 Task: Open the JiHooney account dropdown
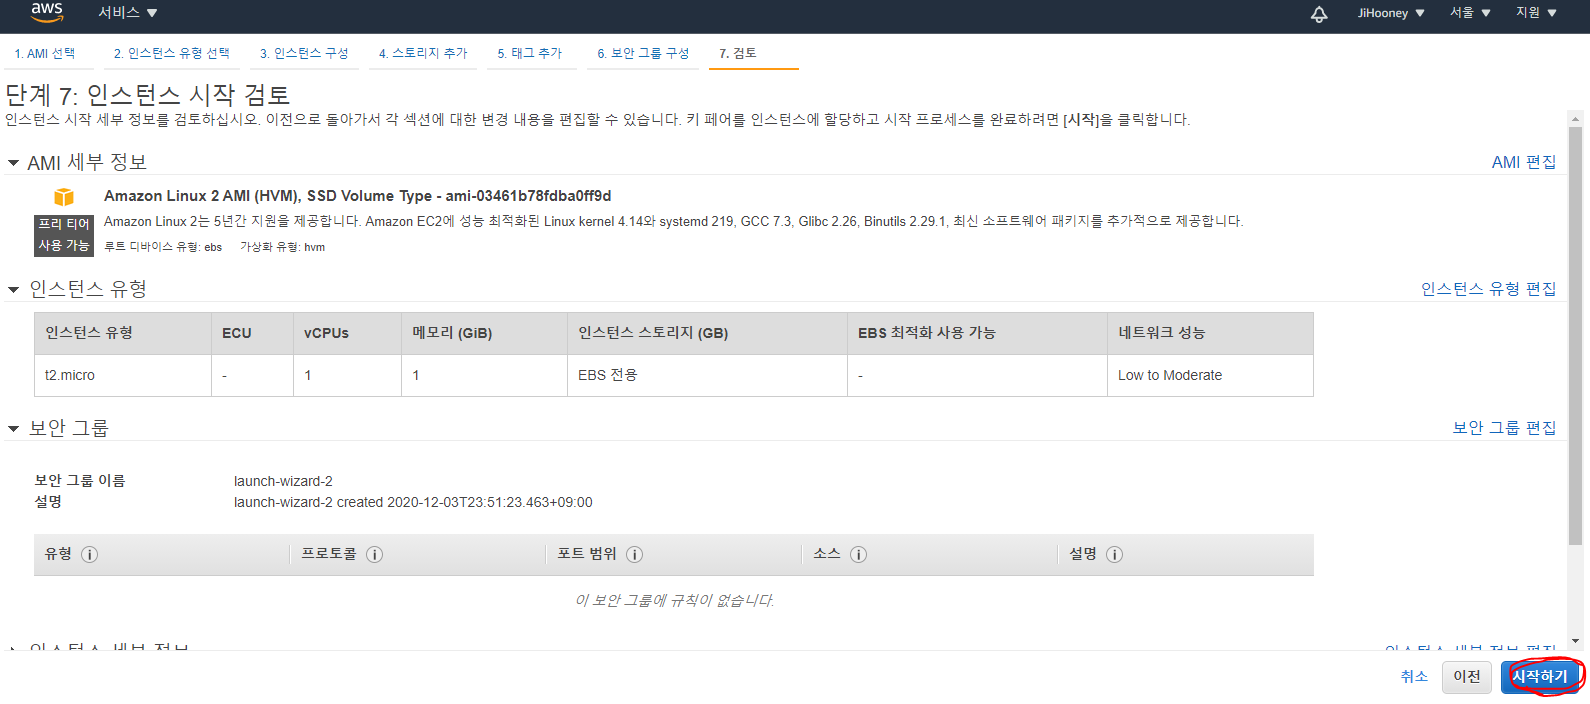(x=1391, y=13)
